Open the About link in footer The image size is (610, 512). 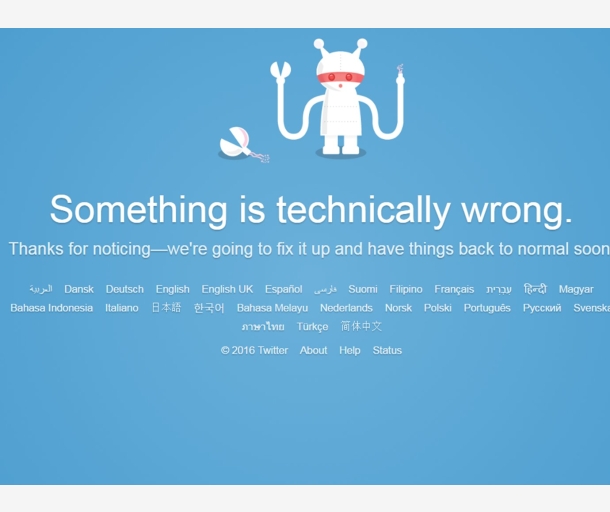click(x=313, y=351)
